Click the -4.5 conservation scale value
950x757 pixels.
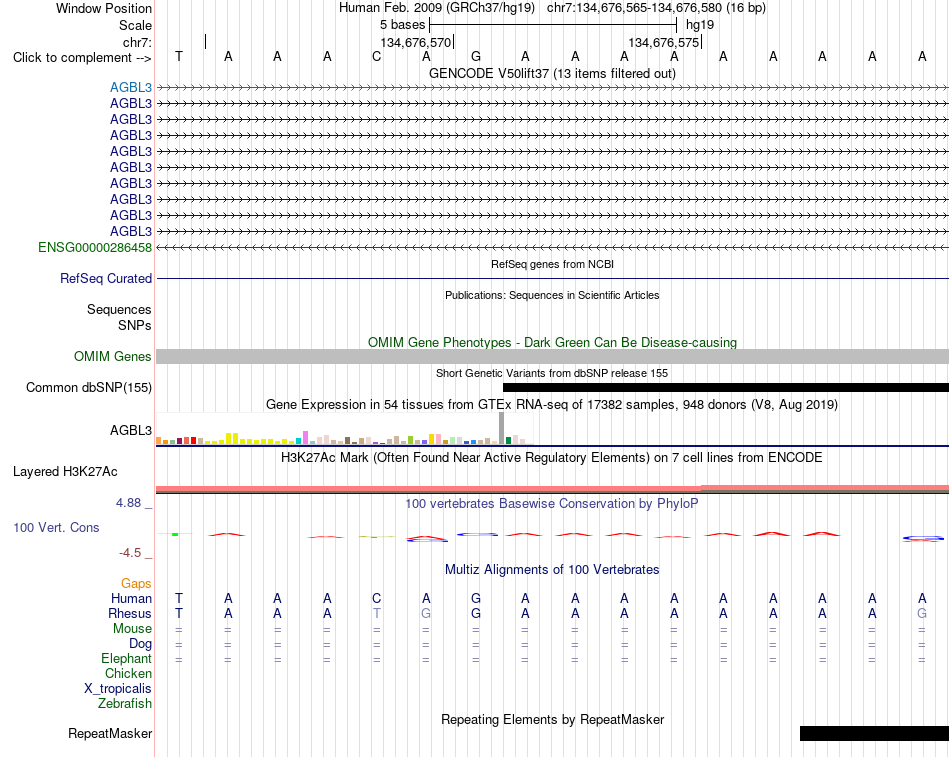[x=130, y=553]
